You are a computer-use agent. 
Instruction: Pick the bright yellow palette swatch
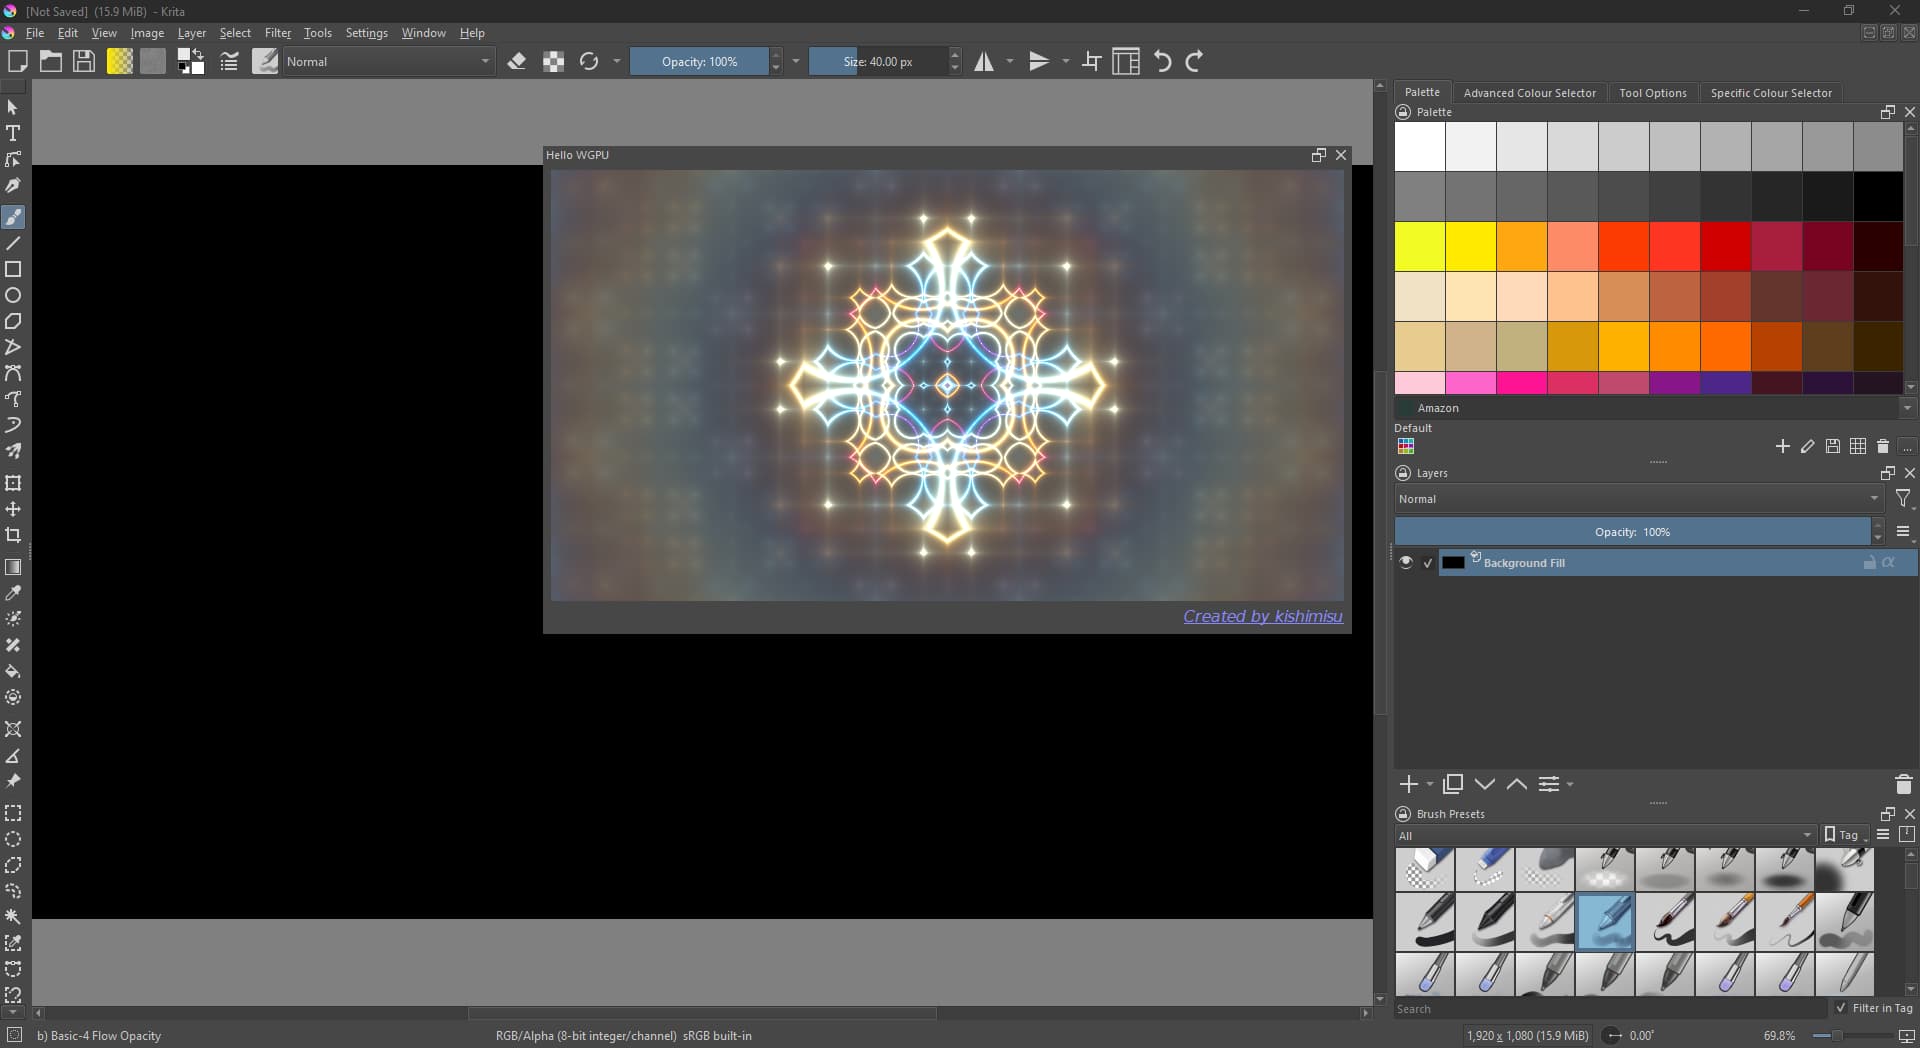click(x=1419, y=246)
